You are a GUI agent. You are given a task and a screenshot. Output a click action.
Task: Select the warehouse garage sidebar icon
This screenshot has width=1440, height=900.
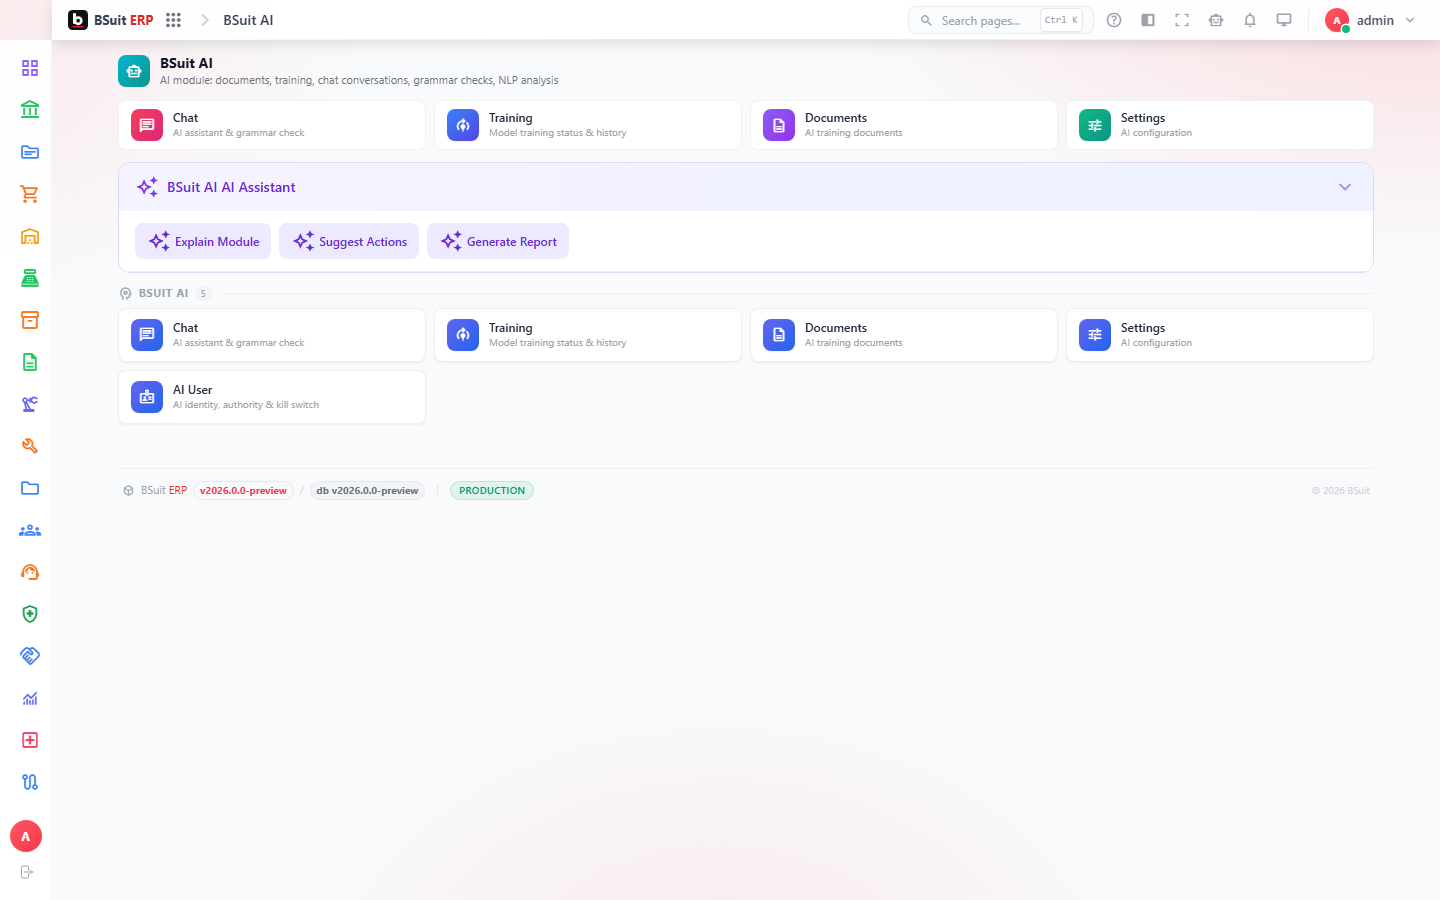coord(30,236)
